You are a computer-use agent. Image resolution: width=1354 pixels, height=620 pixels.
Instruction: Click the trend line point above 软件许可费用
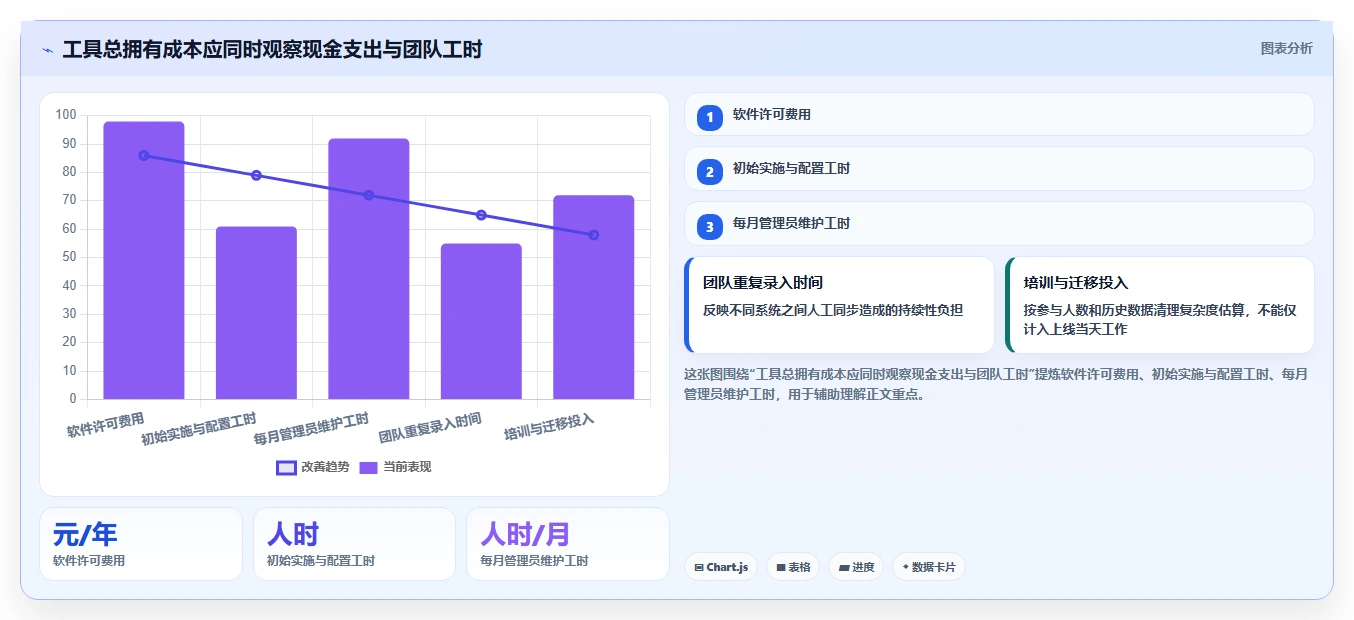pyautogui.click(x=144, y=155)
